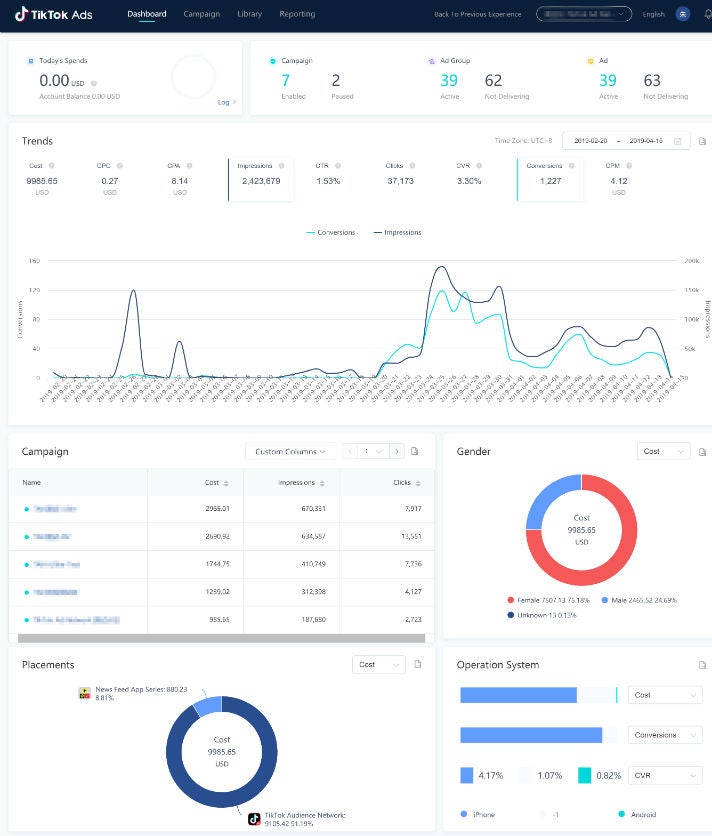The height and width of the screenshot is (836, 712).
Task: Export the Trends chart data icon
Action: click(x=702, y=141)
